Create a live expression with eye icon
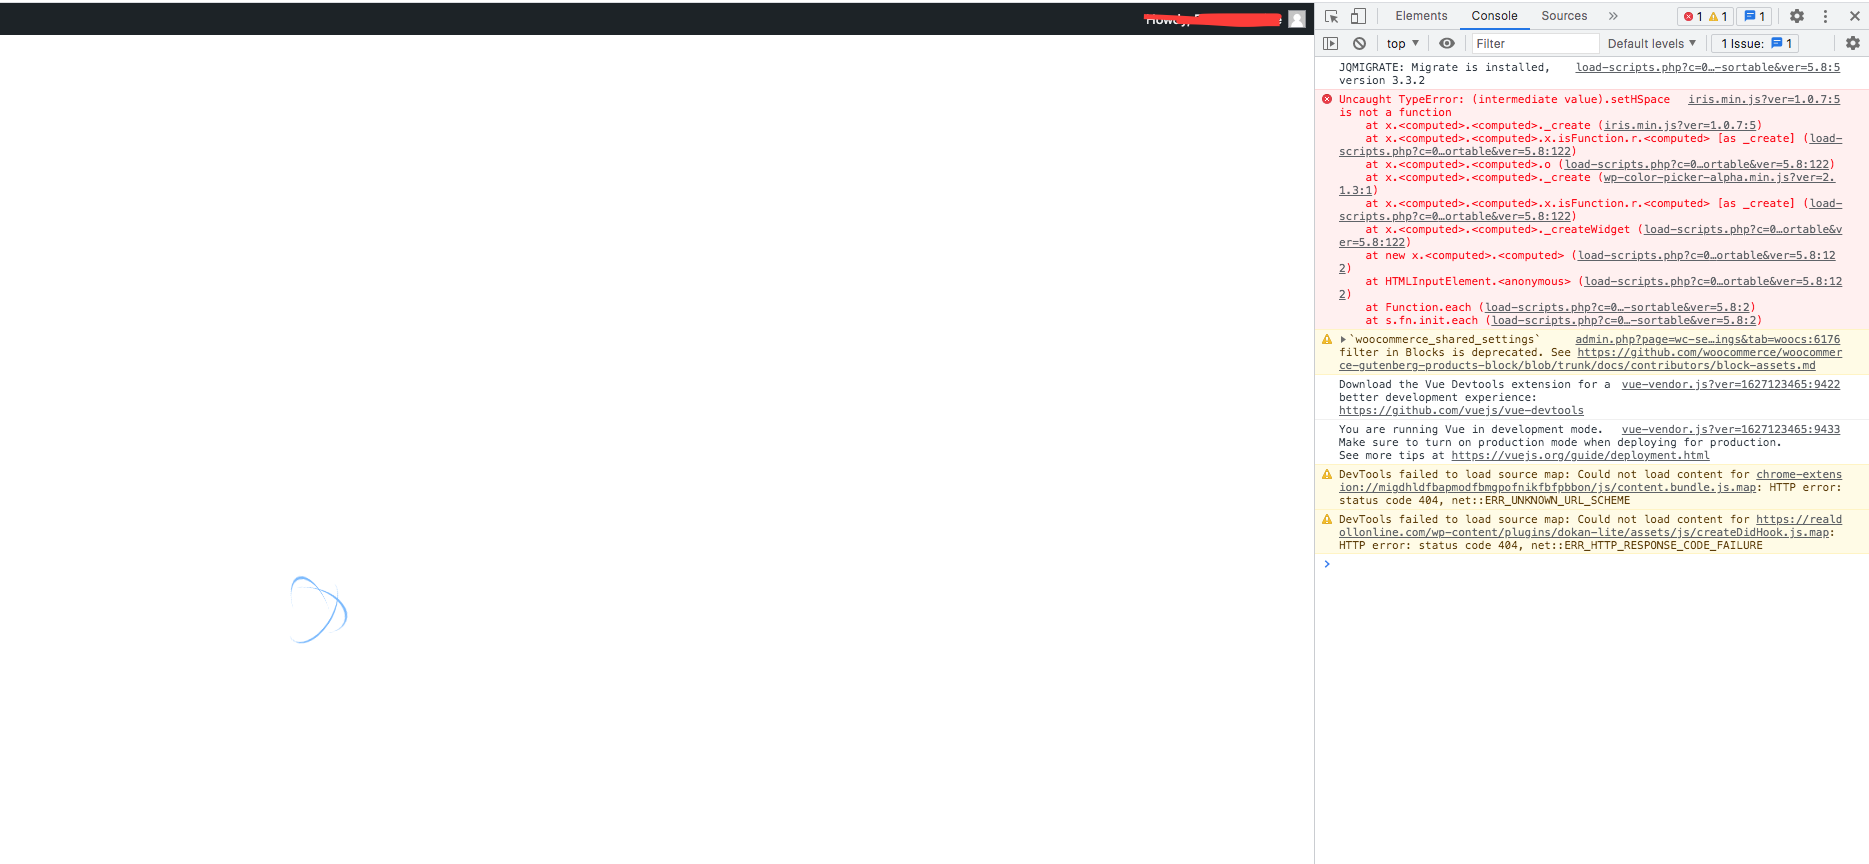Image resolution: width=1869 pixels, height=864 pixels. pyautogui.click(x=1446, y=43)
